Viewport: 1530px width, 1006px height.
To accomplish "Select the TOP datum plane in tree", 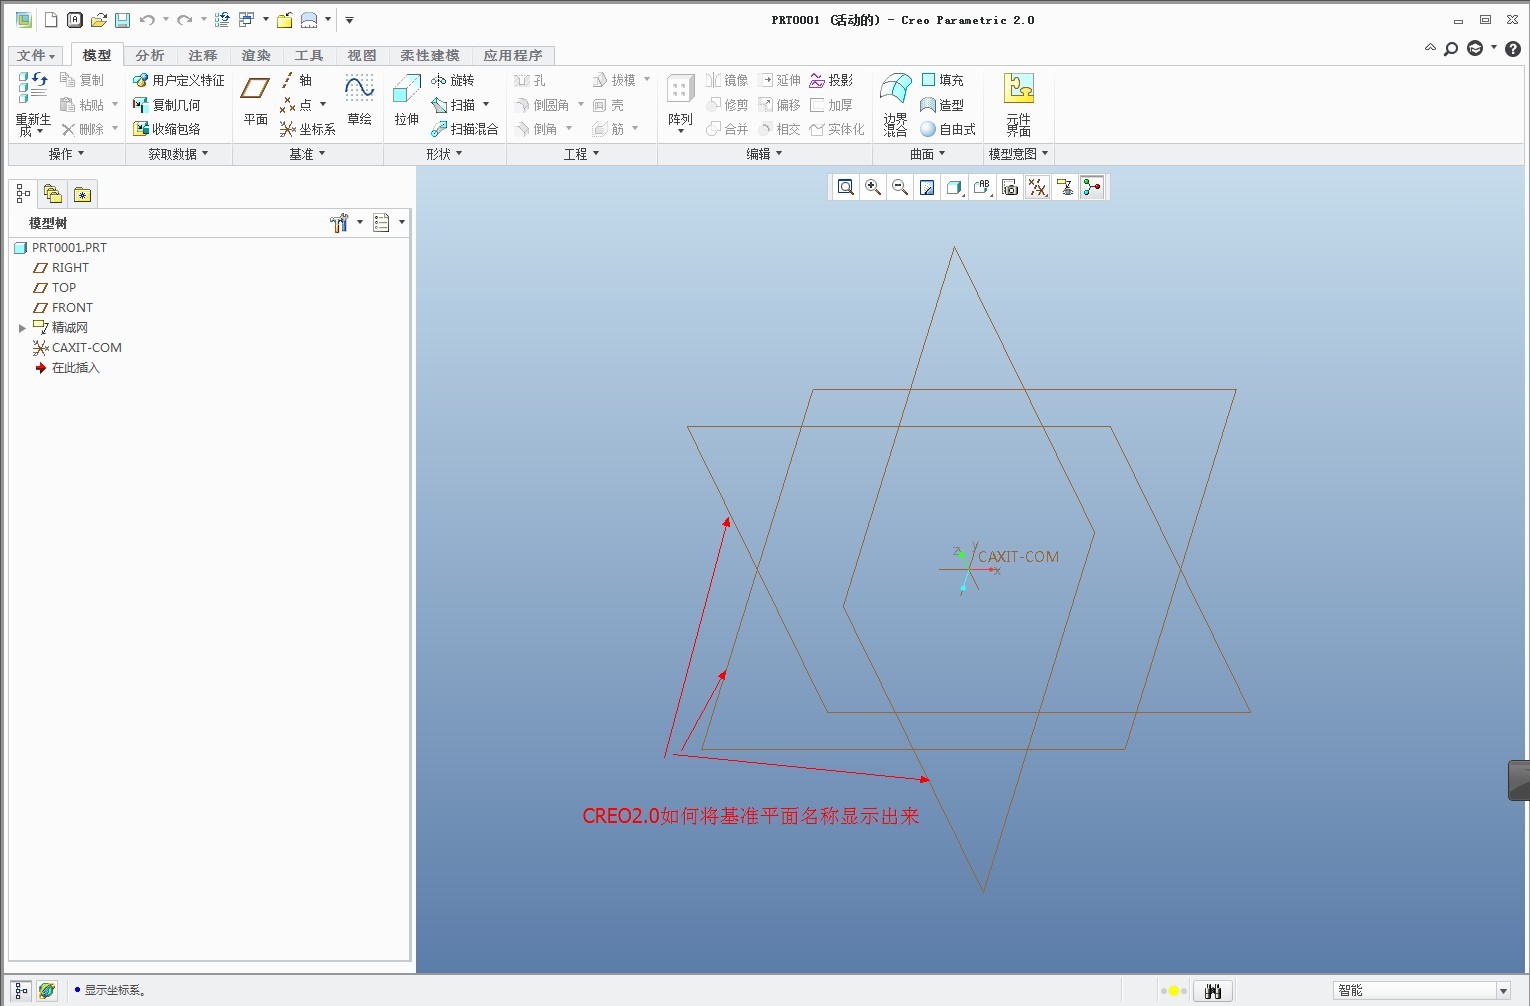I will (54, 288).
